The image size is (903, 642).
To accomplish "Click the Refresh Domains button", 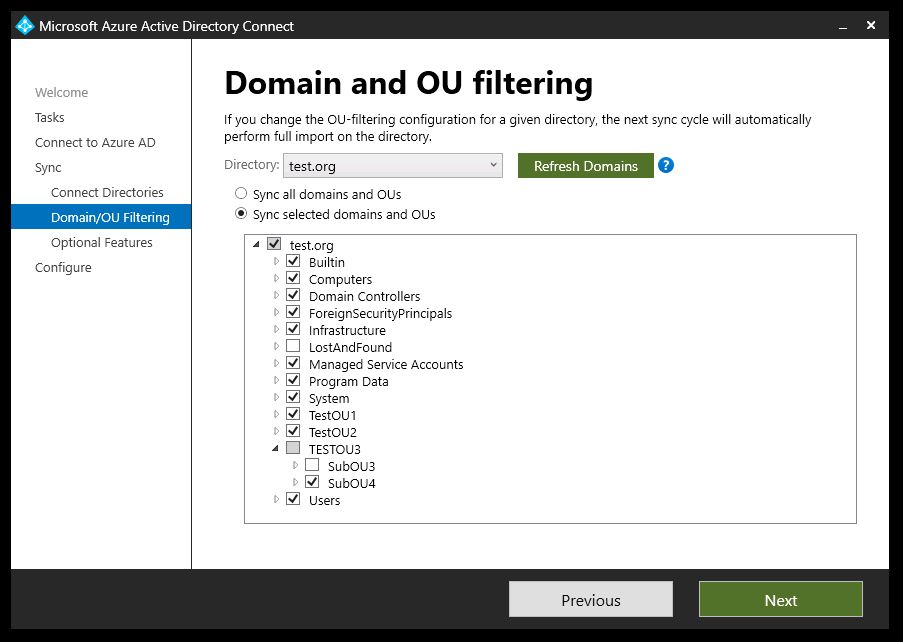I will click(x=586, y=166).
